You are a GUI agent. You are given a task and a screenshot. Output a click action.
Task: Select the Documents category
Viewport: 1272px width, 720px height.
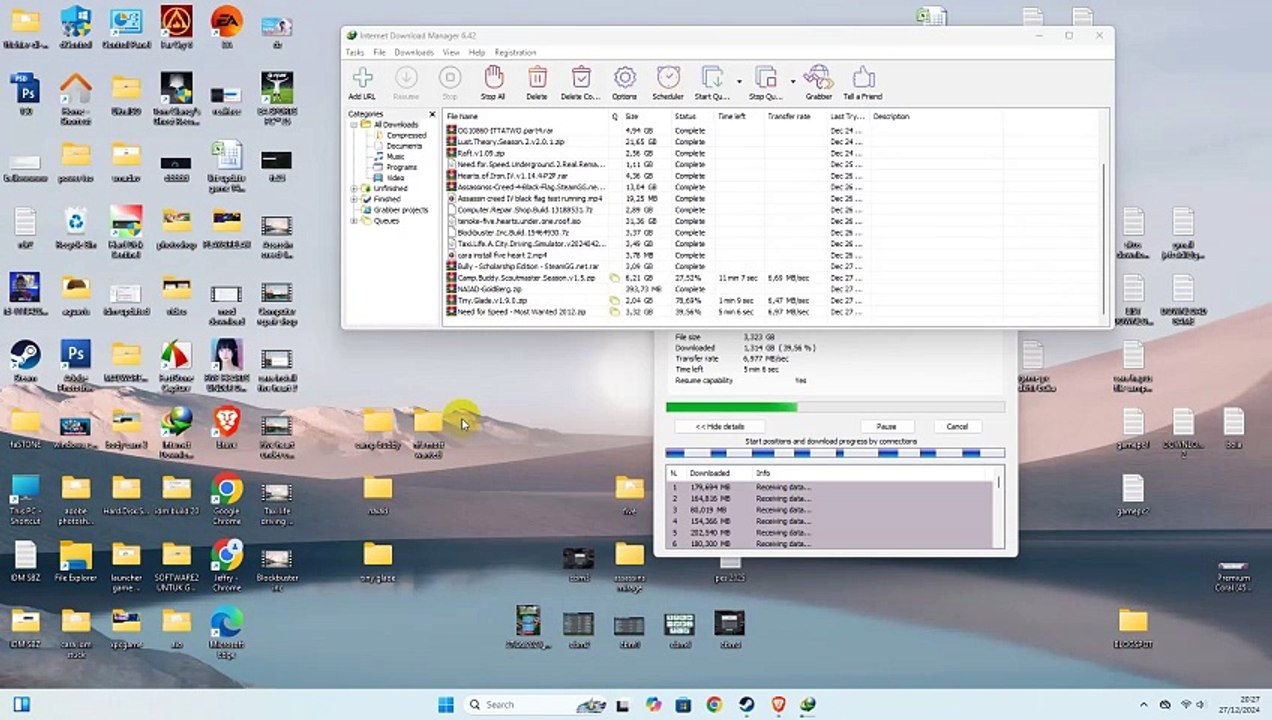(x=404, y=146)
